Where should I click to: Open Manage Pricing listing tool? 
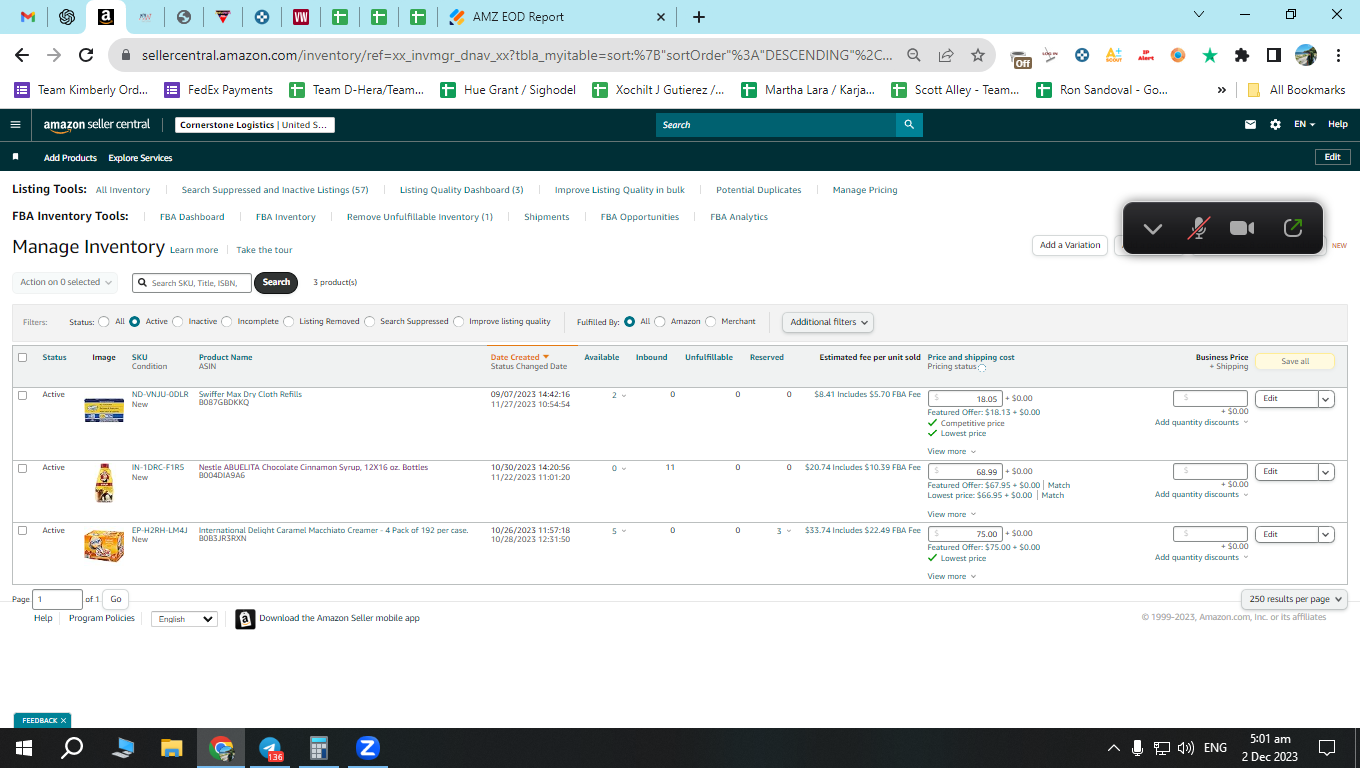pyautogui.click(x=865, y=190)
